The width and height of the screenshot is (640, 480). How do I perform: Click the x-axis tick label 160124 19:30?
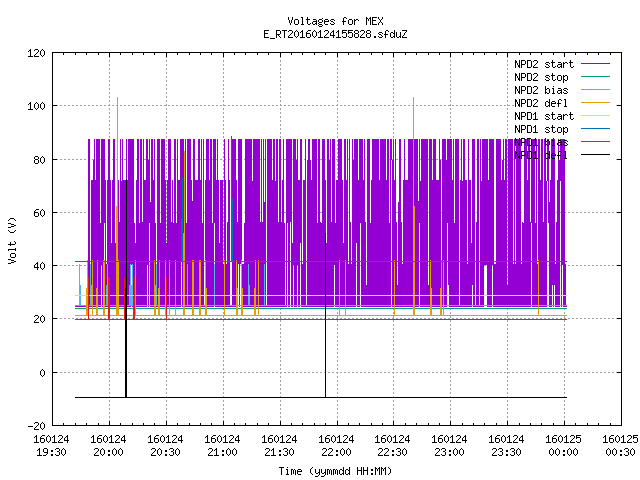pos(51,446)
